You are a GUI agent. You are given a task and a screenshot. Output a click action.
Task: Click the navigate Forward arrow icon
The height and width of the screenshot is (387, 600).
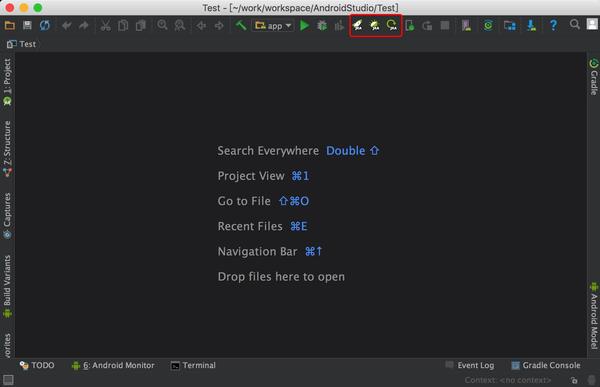pos(219,26)
